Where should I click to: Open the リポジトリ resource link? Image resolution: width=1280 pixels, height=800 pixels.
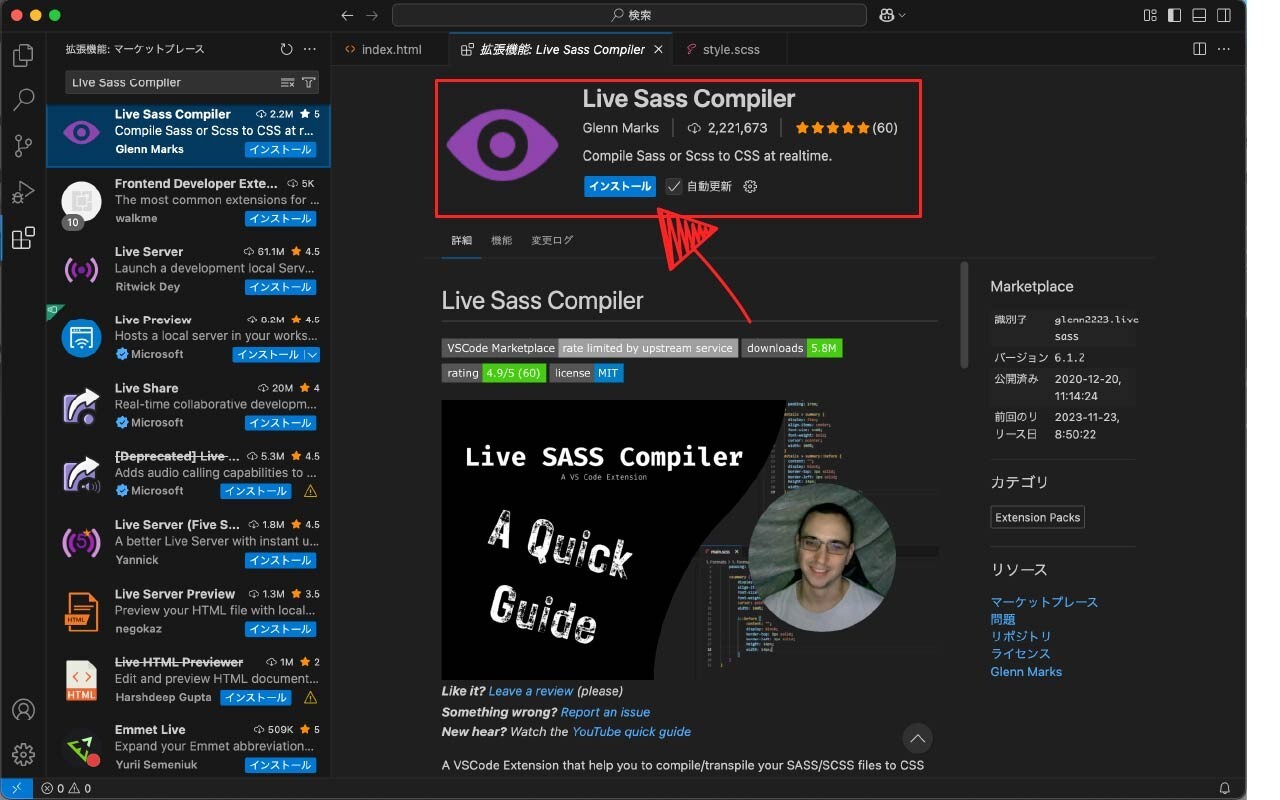(x=1021, y=636)
